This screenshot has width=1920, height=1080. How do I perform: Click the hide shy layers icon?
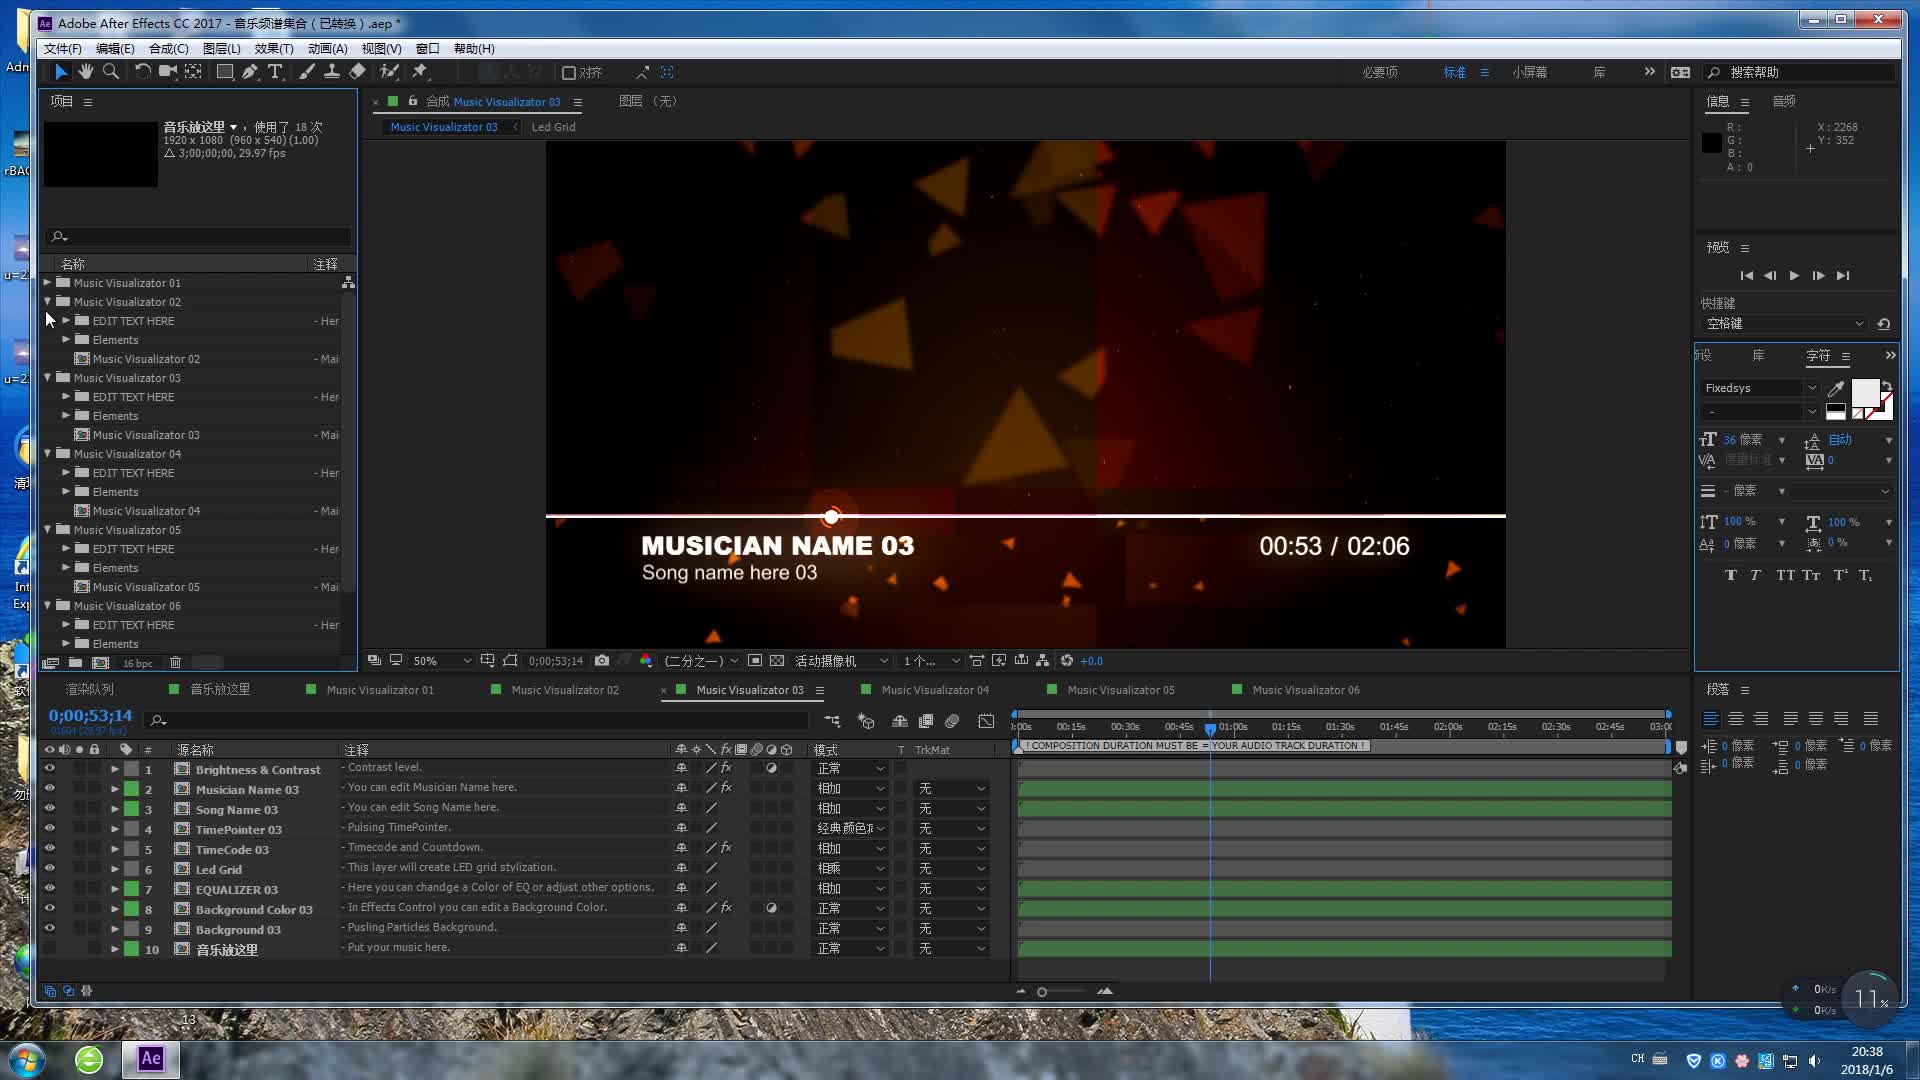[x=900, y=721]
